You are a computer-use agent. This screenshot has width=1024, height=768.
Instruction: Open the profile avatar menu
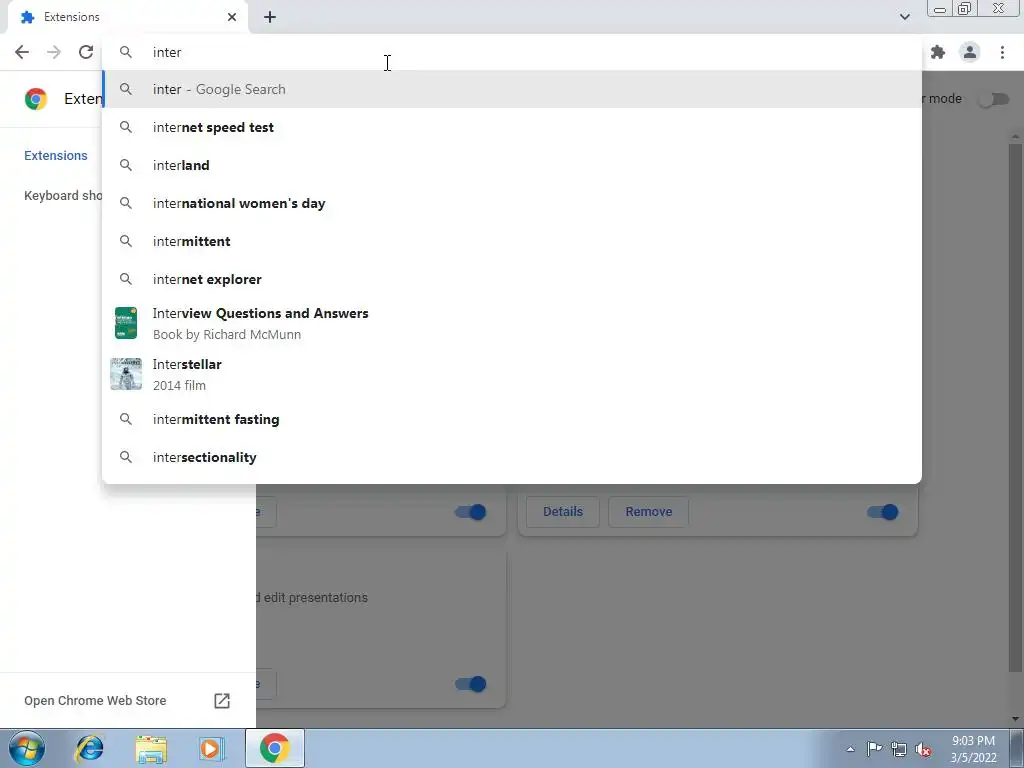tap(970, 52)
